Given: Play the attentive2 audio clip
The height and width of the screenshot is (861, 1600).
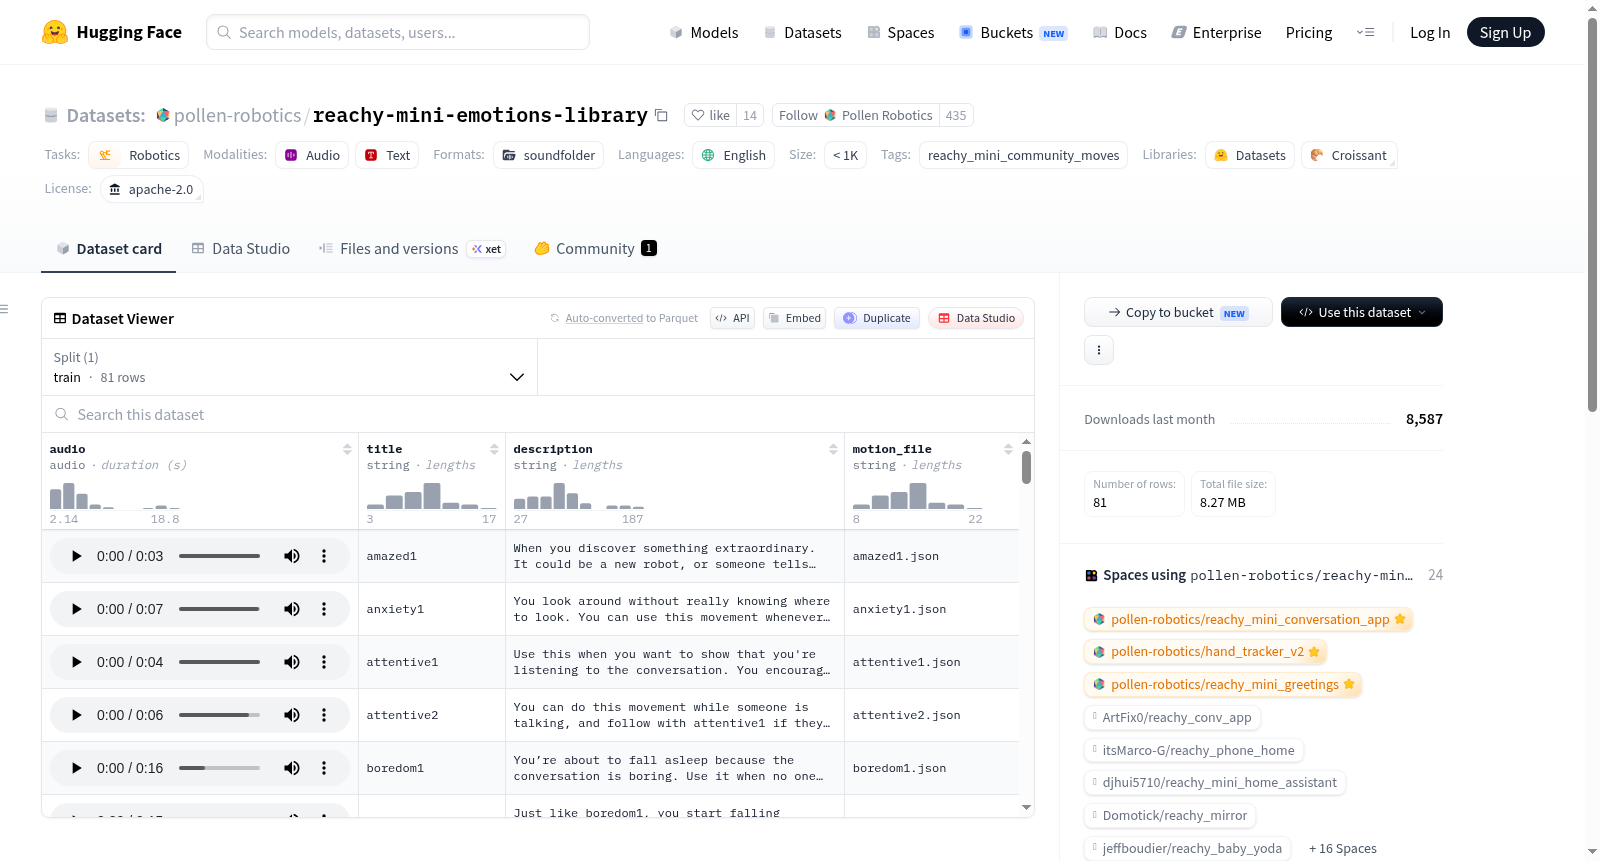Looking at the screenshot, I should [x=76, y=715].
